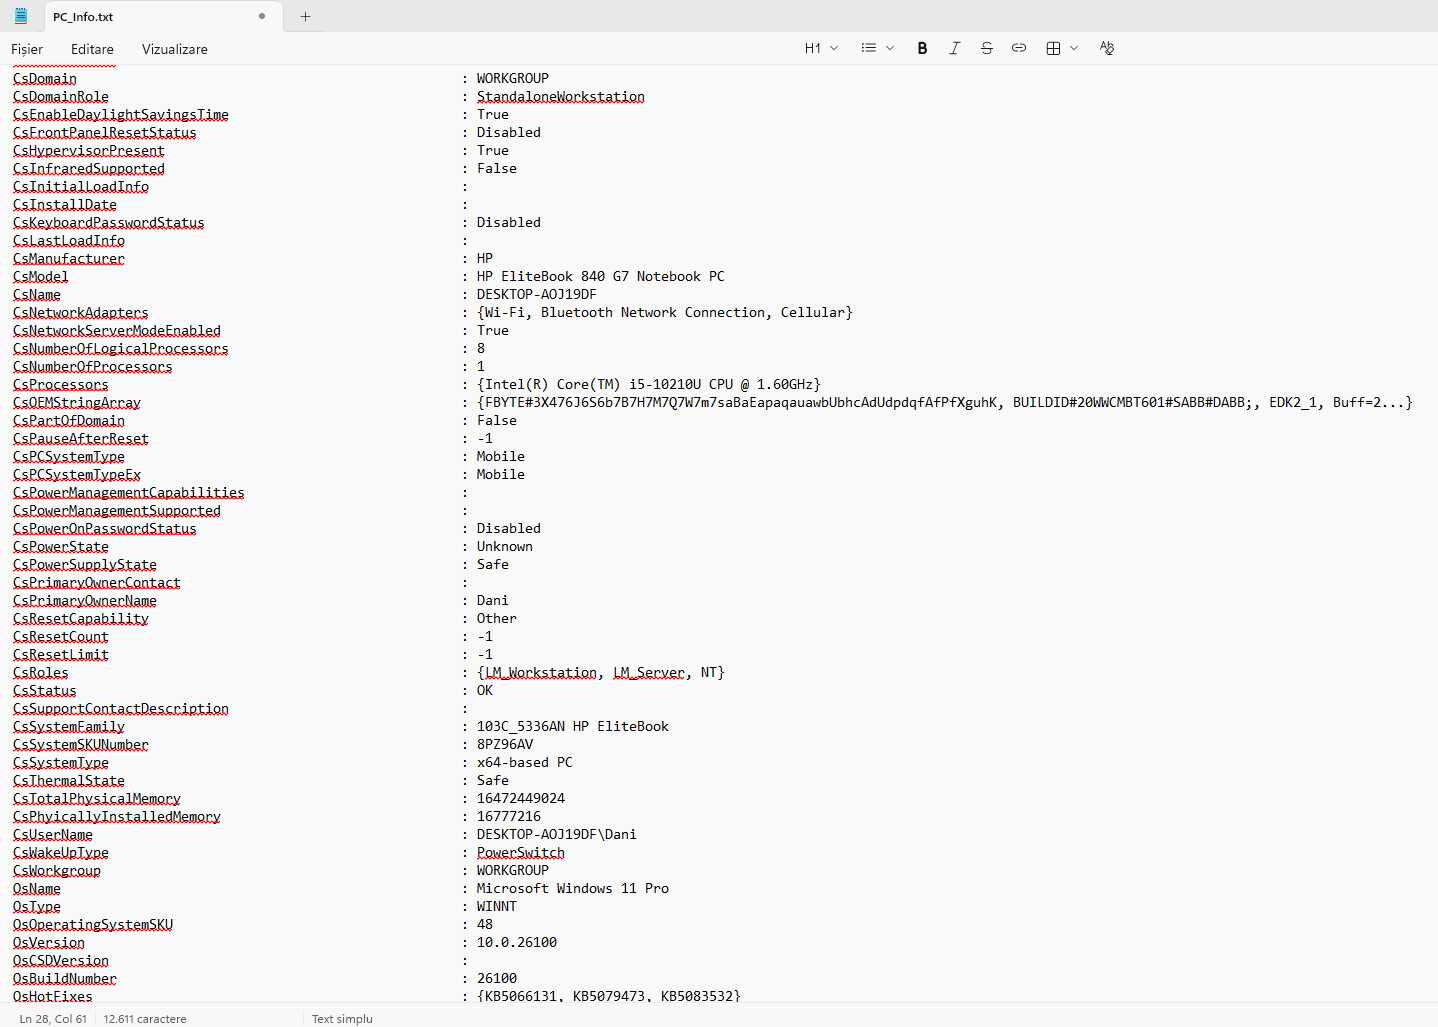Expand the list style options chevron

tap(890, 48)
